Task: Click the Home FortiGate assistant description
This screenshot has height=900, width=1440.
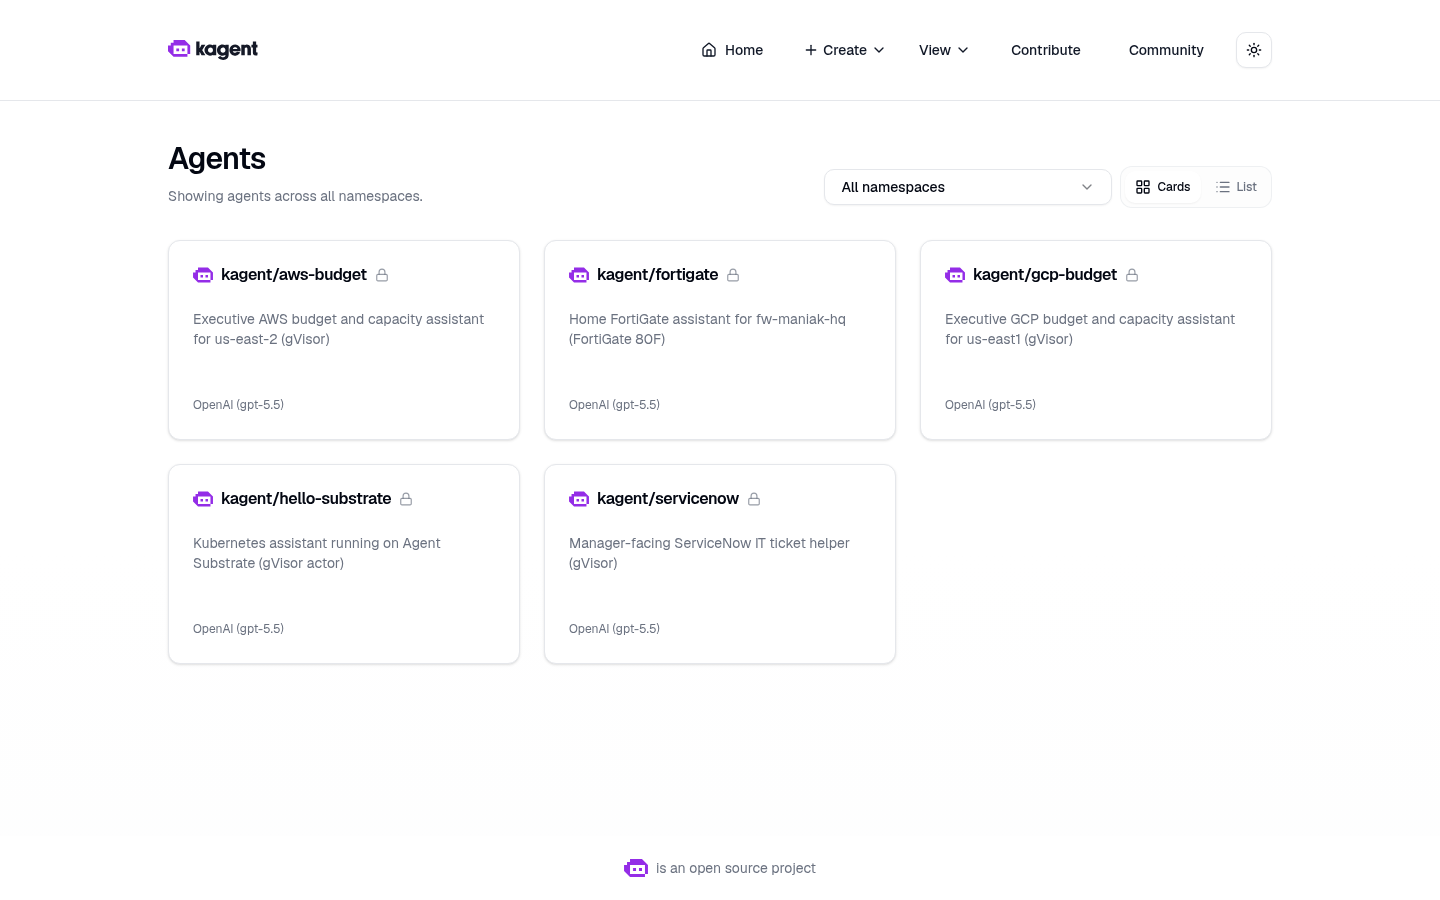Action: (707, 329)
